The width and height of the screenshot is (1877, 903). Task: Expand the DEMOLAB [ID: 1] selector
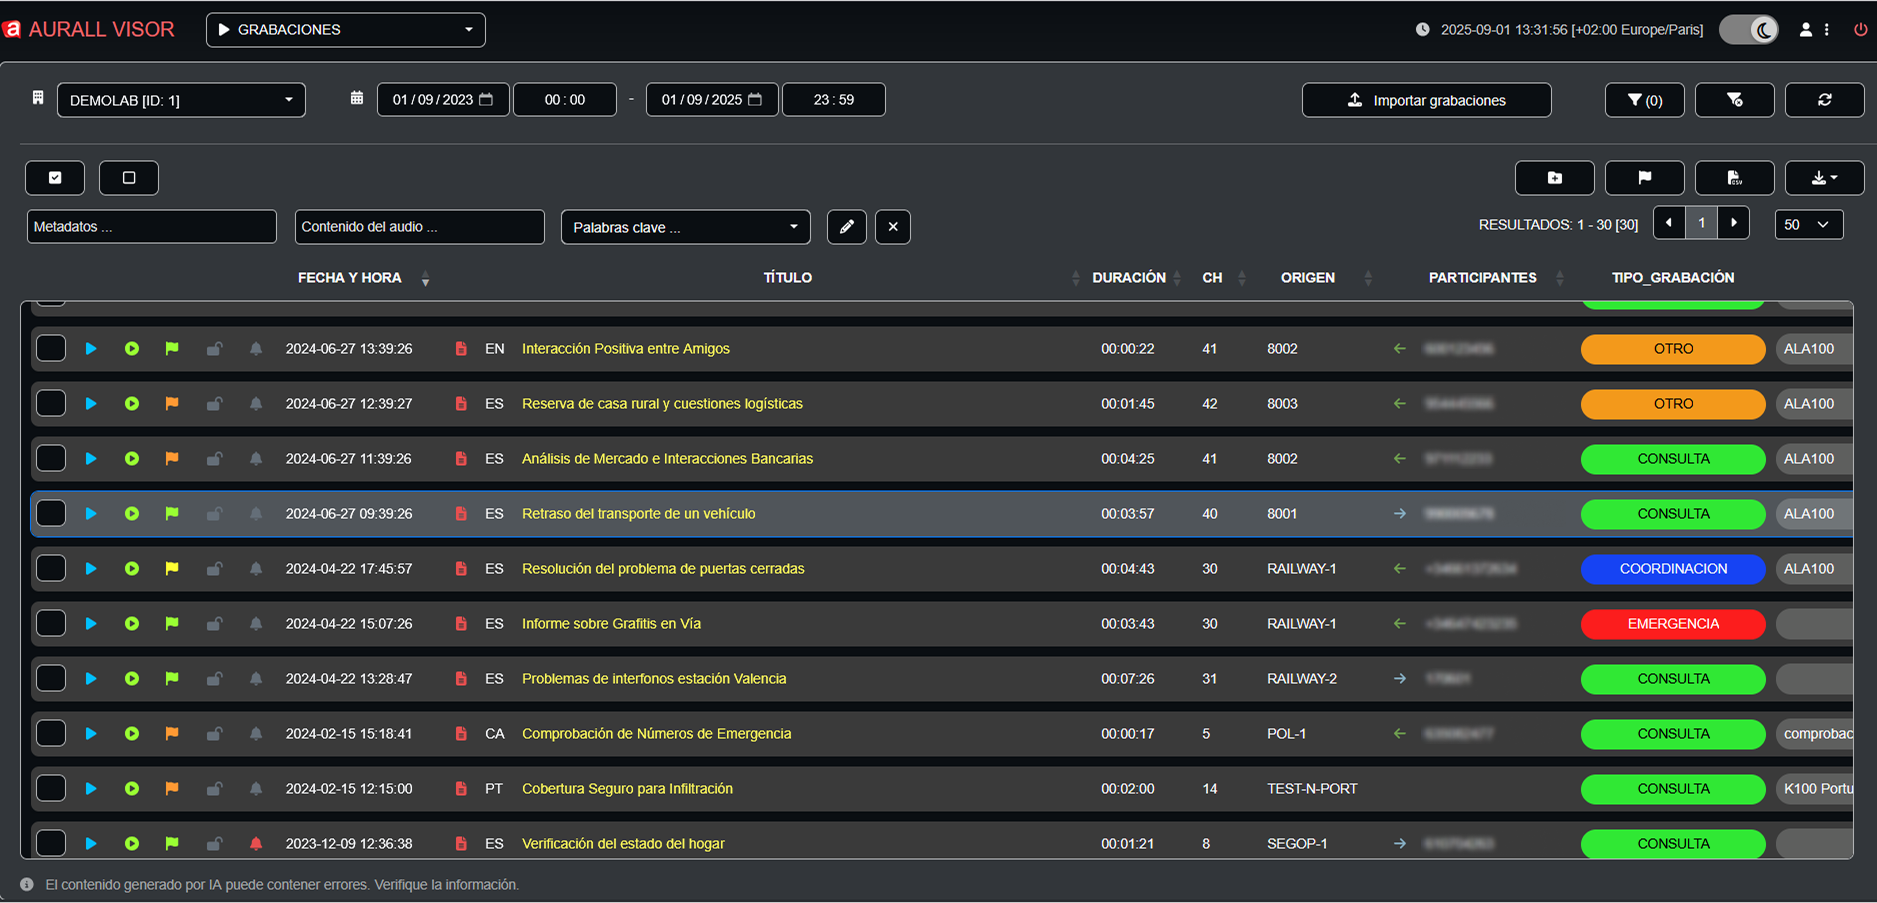[x=181, y=100]
